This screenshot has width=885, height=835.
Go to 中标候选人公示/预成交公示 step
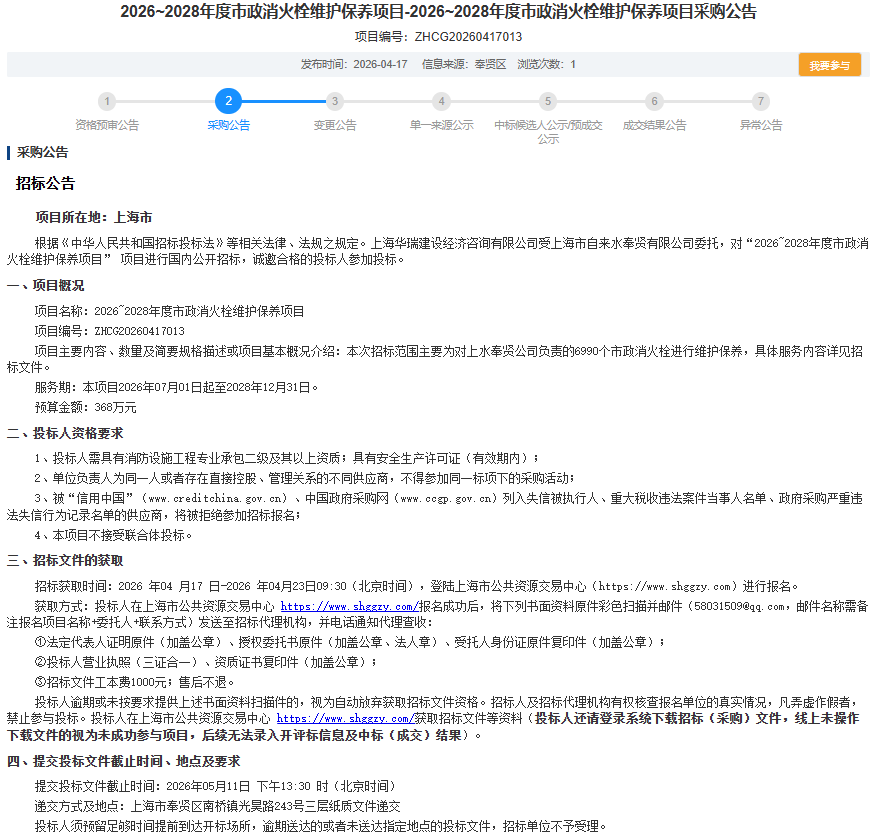click(548, 132)
